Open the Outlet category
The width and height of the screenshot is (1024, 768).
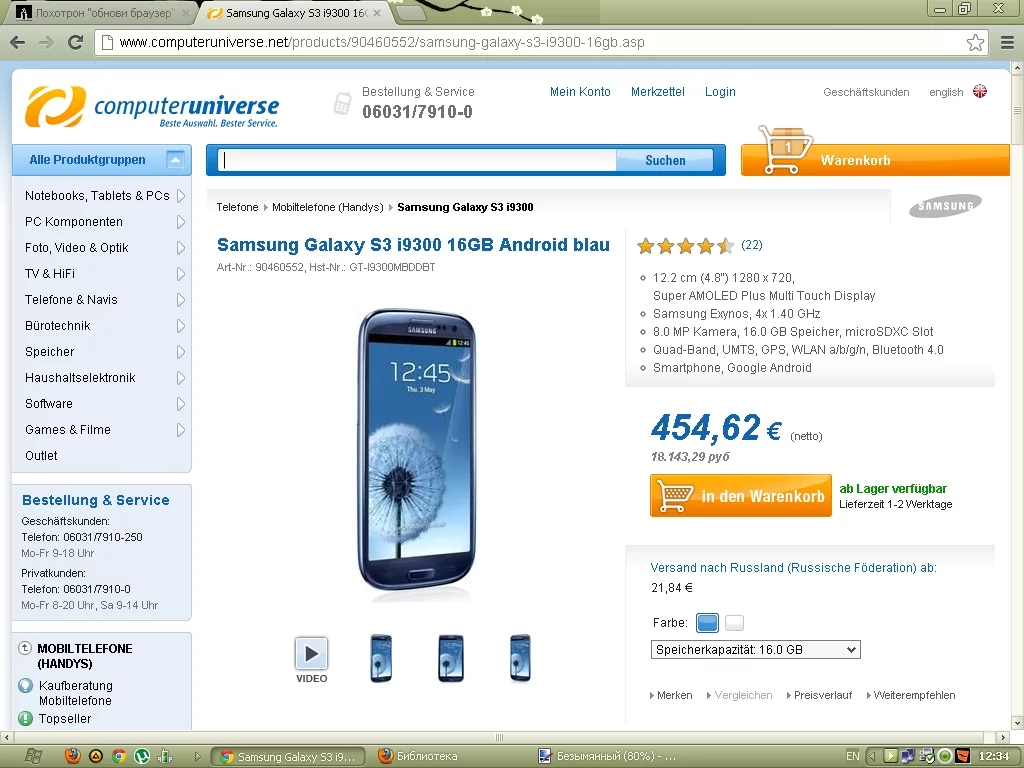(41, 456)
